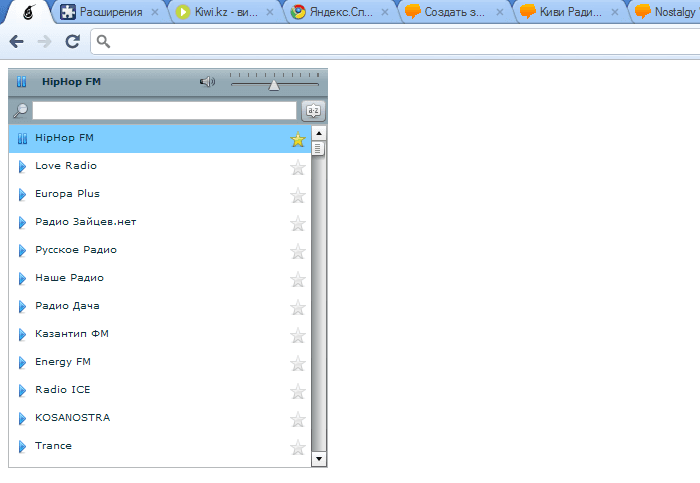The image size is (700, 483).
Task: Play the Energy FM station
Action: [x=22, y=362]
